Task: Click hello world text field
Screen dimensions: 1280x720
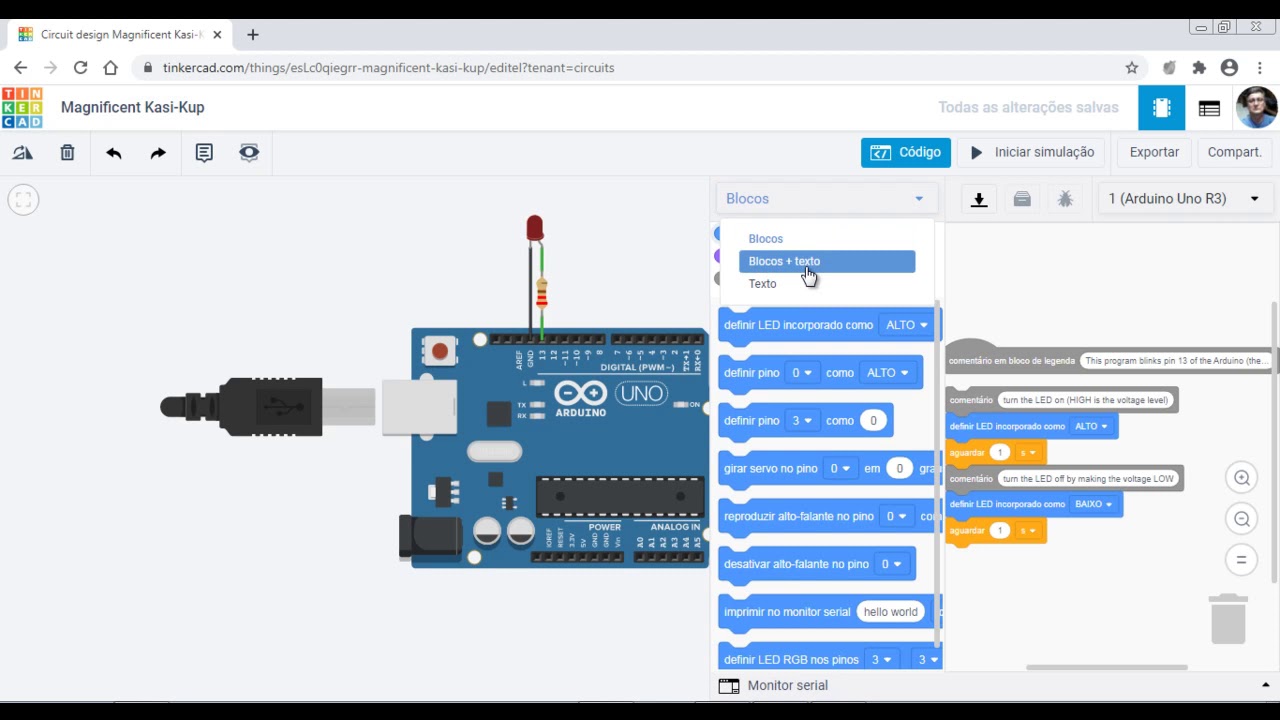Action: point(890,612)
